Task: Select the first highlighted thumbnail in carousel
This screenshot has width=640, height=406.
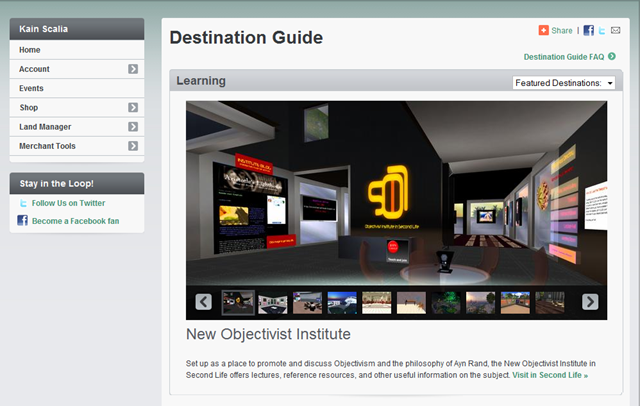Action: 238,302
